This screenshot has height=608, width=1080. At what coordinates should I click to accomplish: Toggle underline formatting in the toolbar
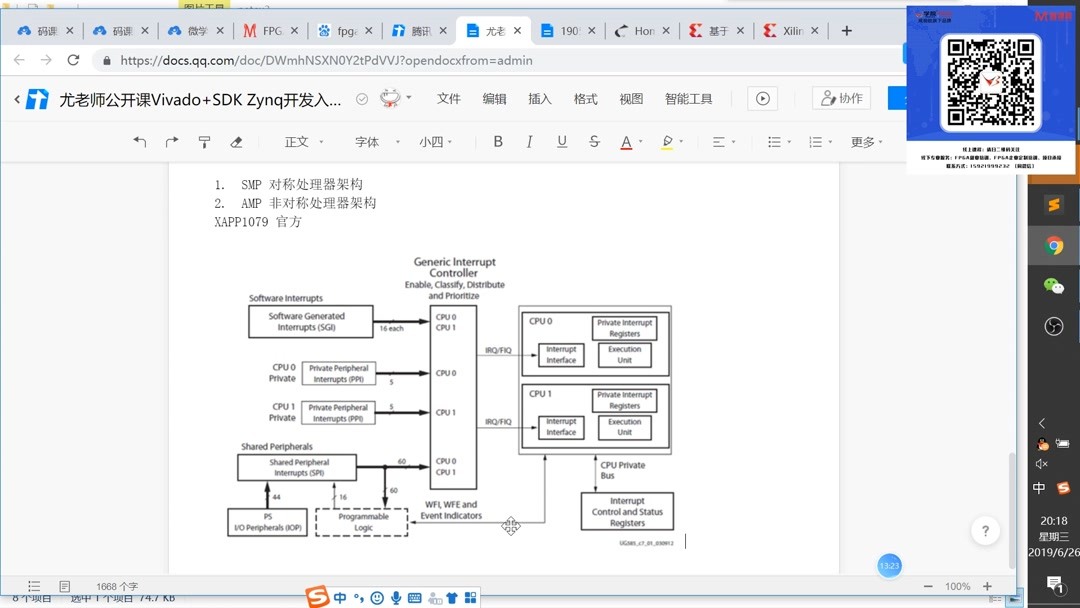point(560,141)
